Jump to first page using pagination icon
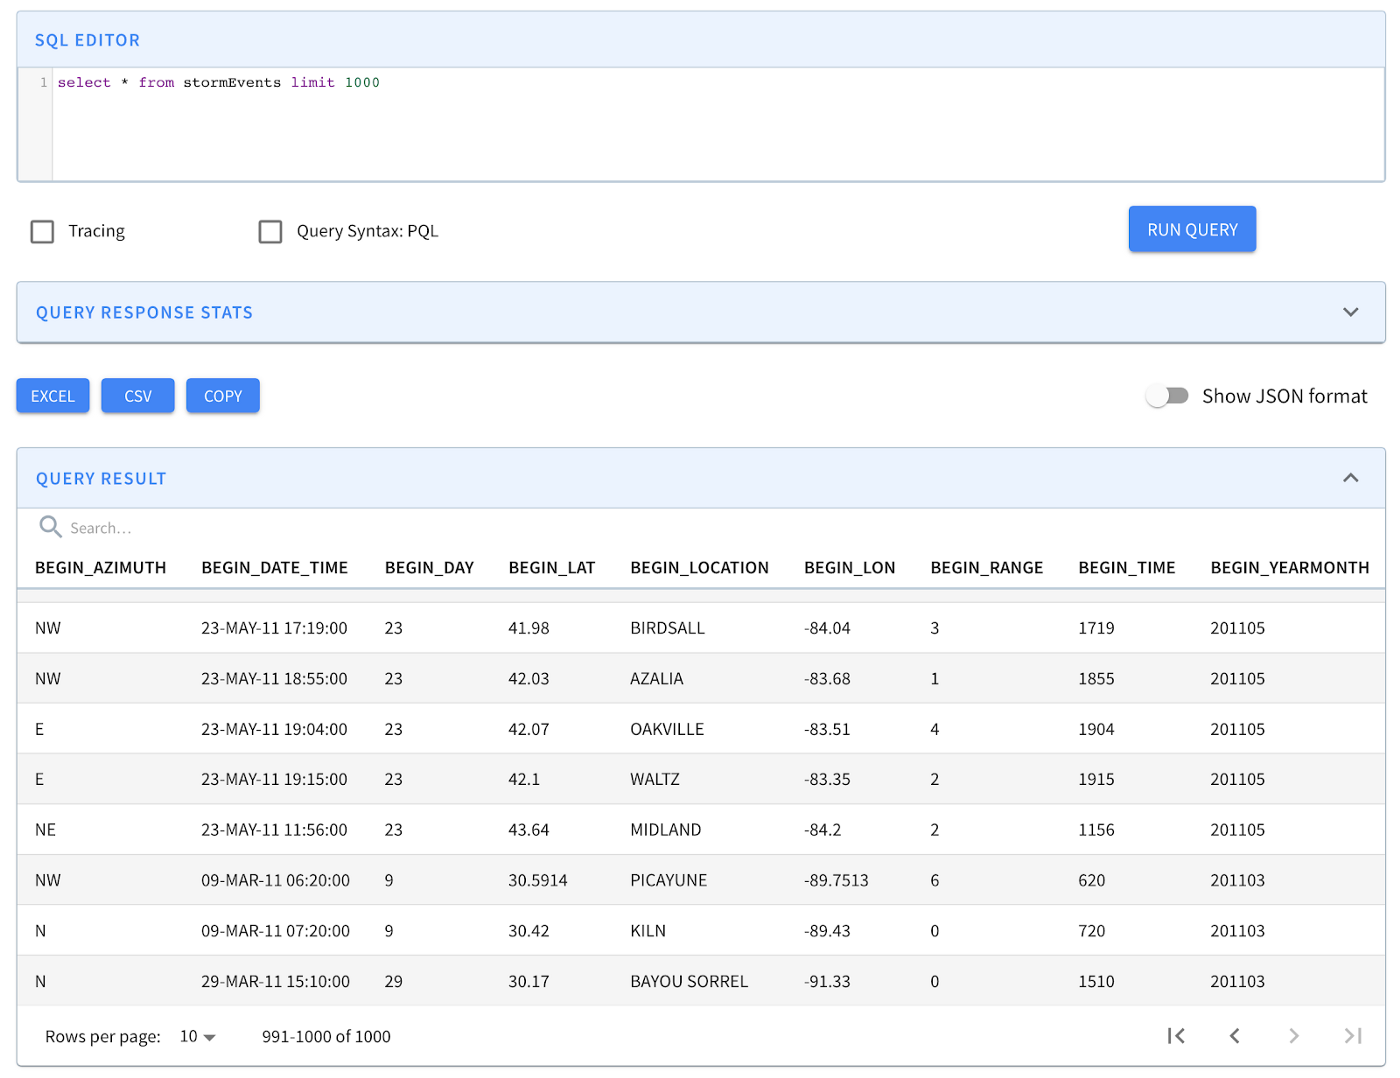 click(x=1176, y=1036)
